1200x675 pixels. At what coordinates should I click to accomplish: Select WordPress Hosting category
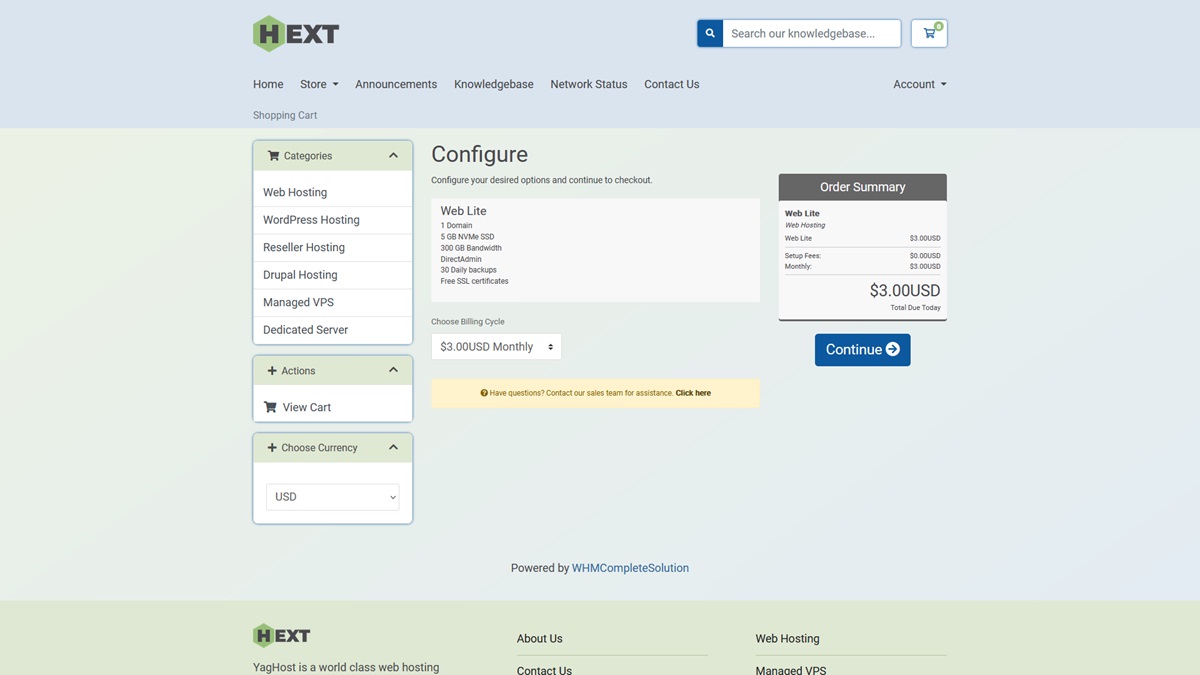point(311,220)
